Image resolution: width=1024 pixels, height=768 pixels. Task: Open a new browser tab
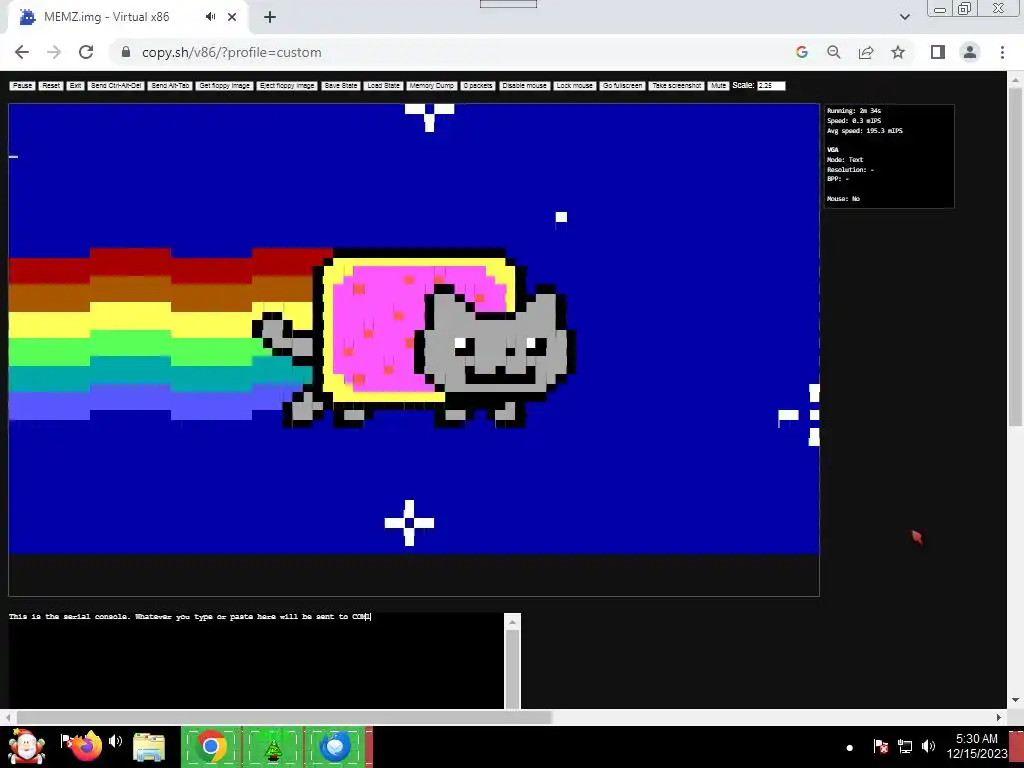coord(270,17)
